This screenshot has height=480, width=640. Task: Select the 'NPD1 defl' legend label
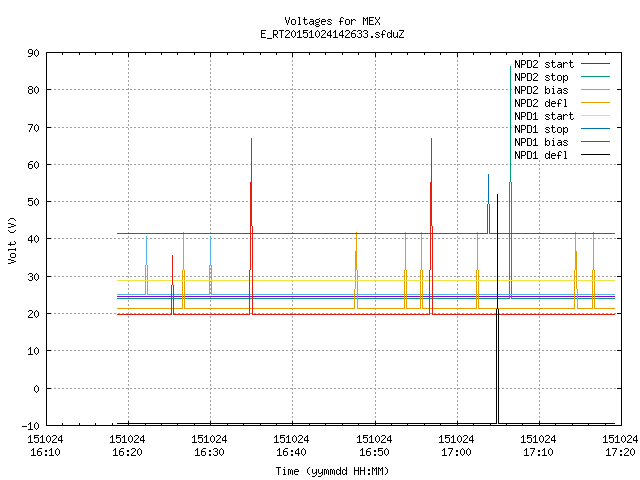541,156
